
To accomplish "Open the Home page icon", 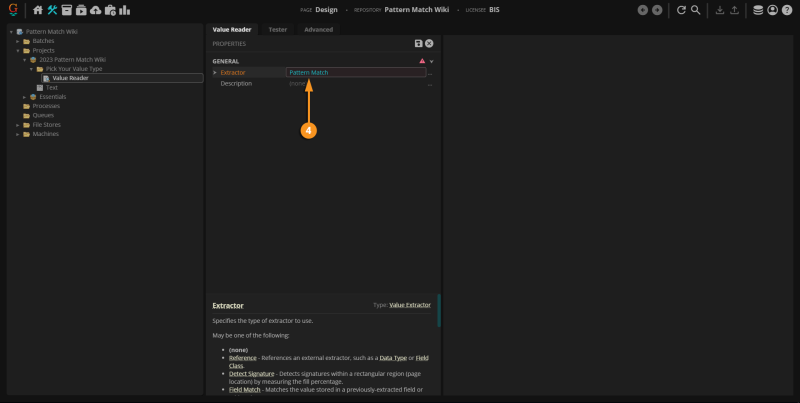I will coord(38,10).
